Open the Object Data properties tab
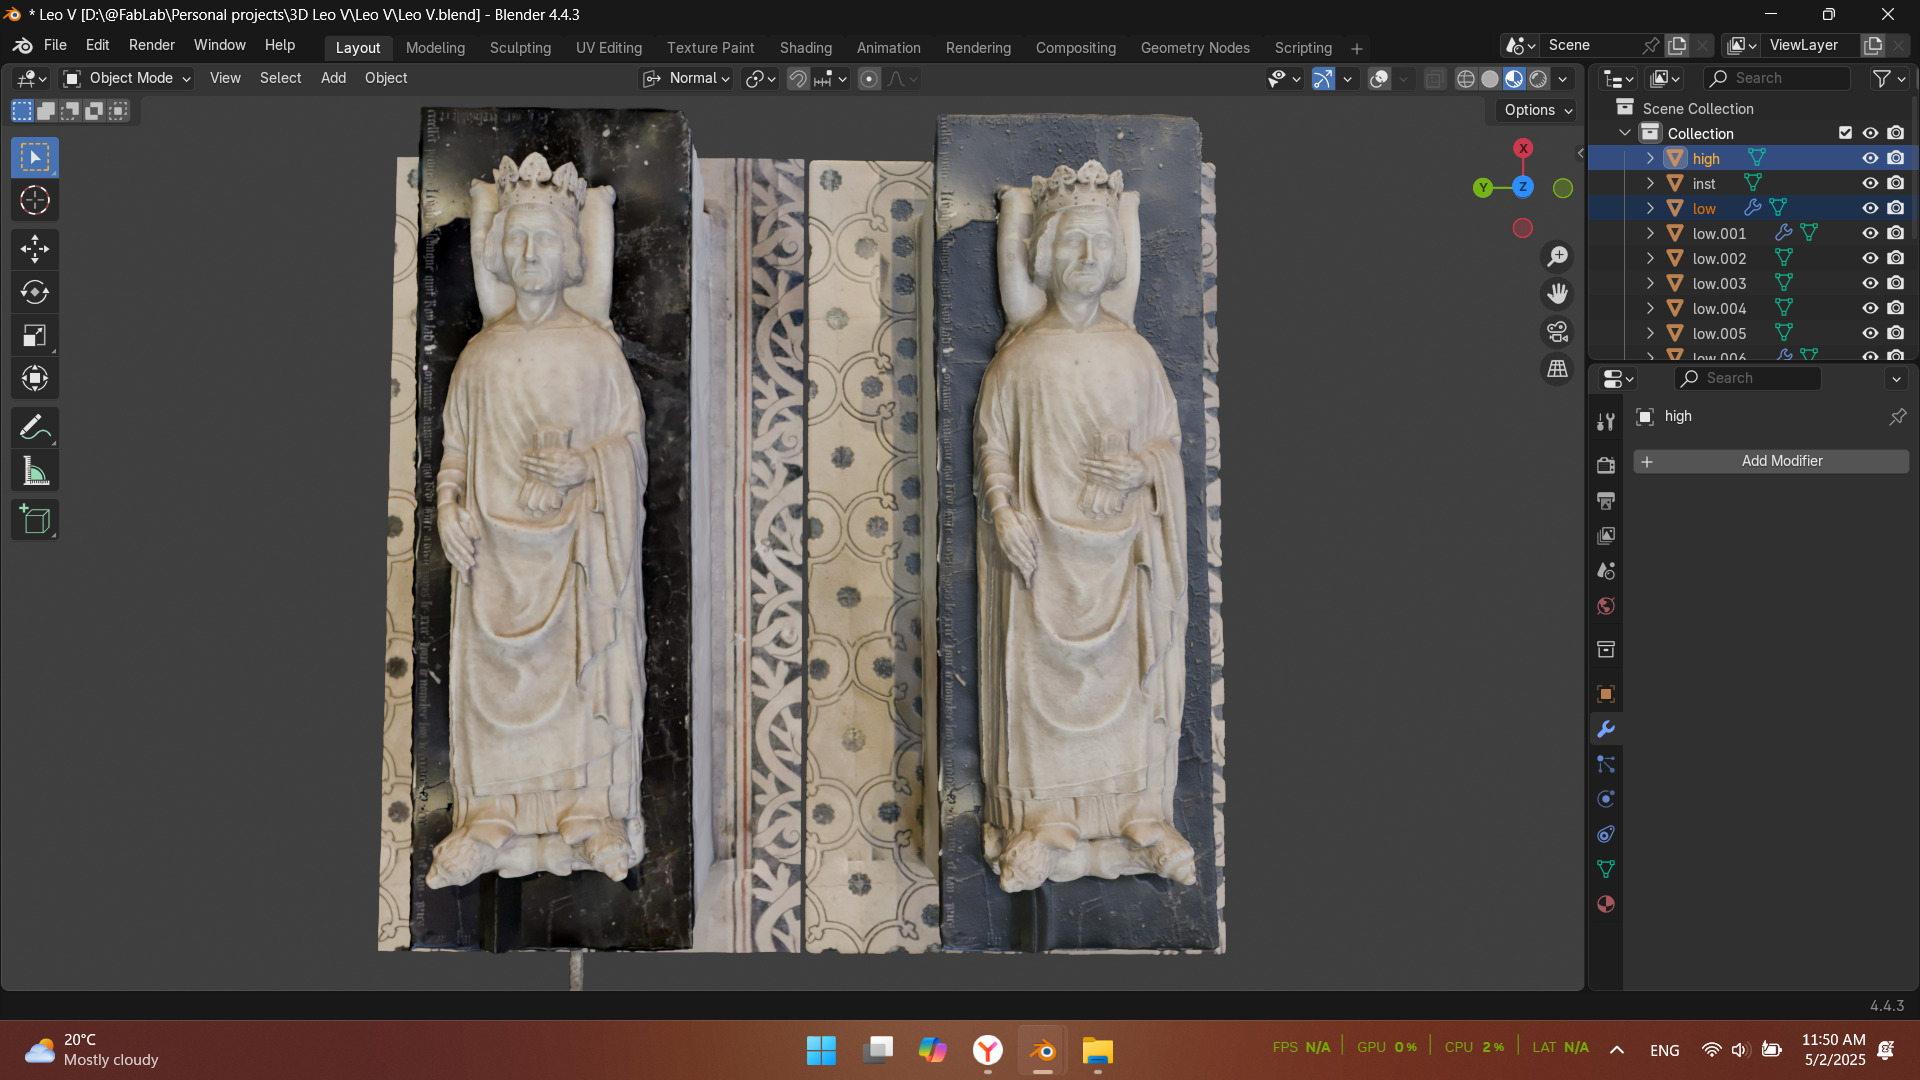Viewport: 1920px width, 1080px height. point(1606,869)
